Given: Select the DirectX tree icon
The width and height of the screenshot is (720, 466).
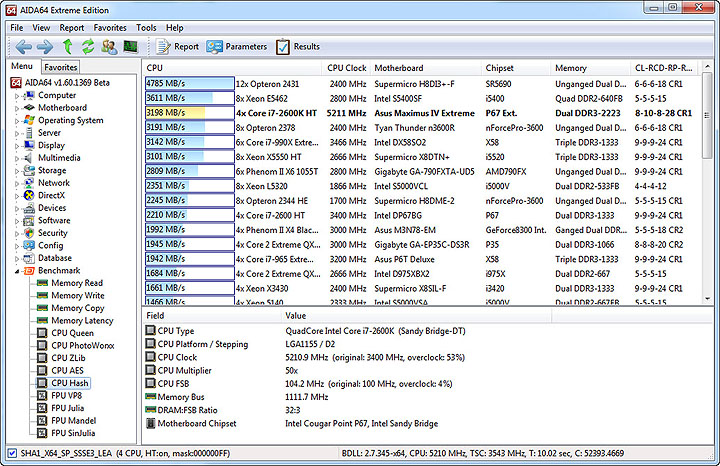Looking at the screenshot, I should pyautogui.click(x=29, y=195).
